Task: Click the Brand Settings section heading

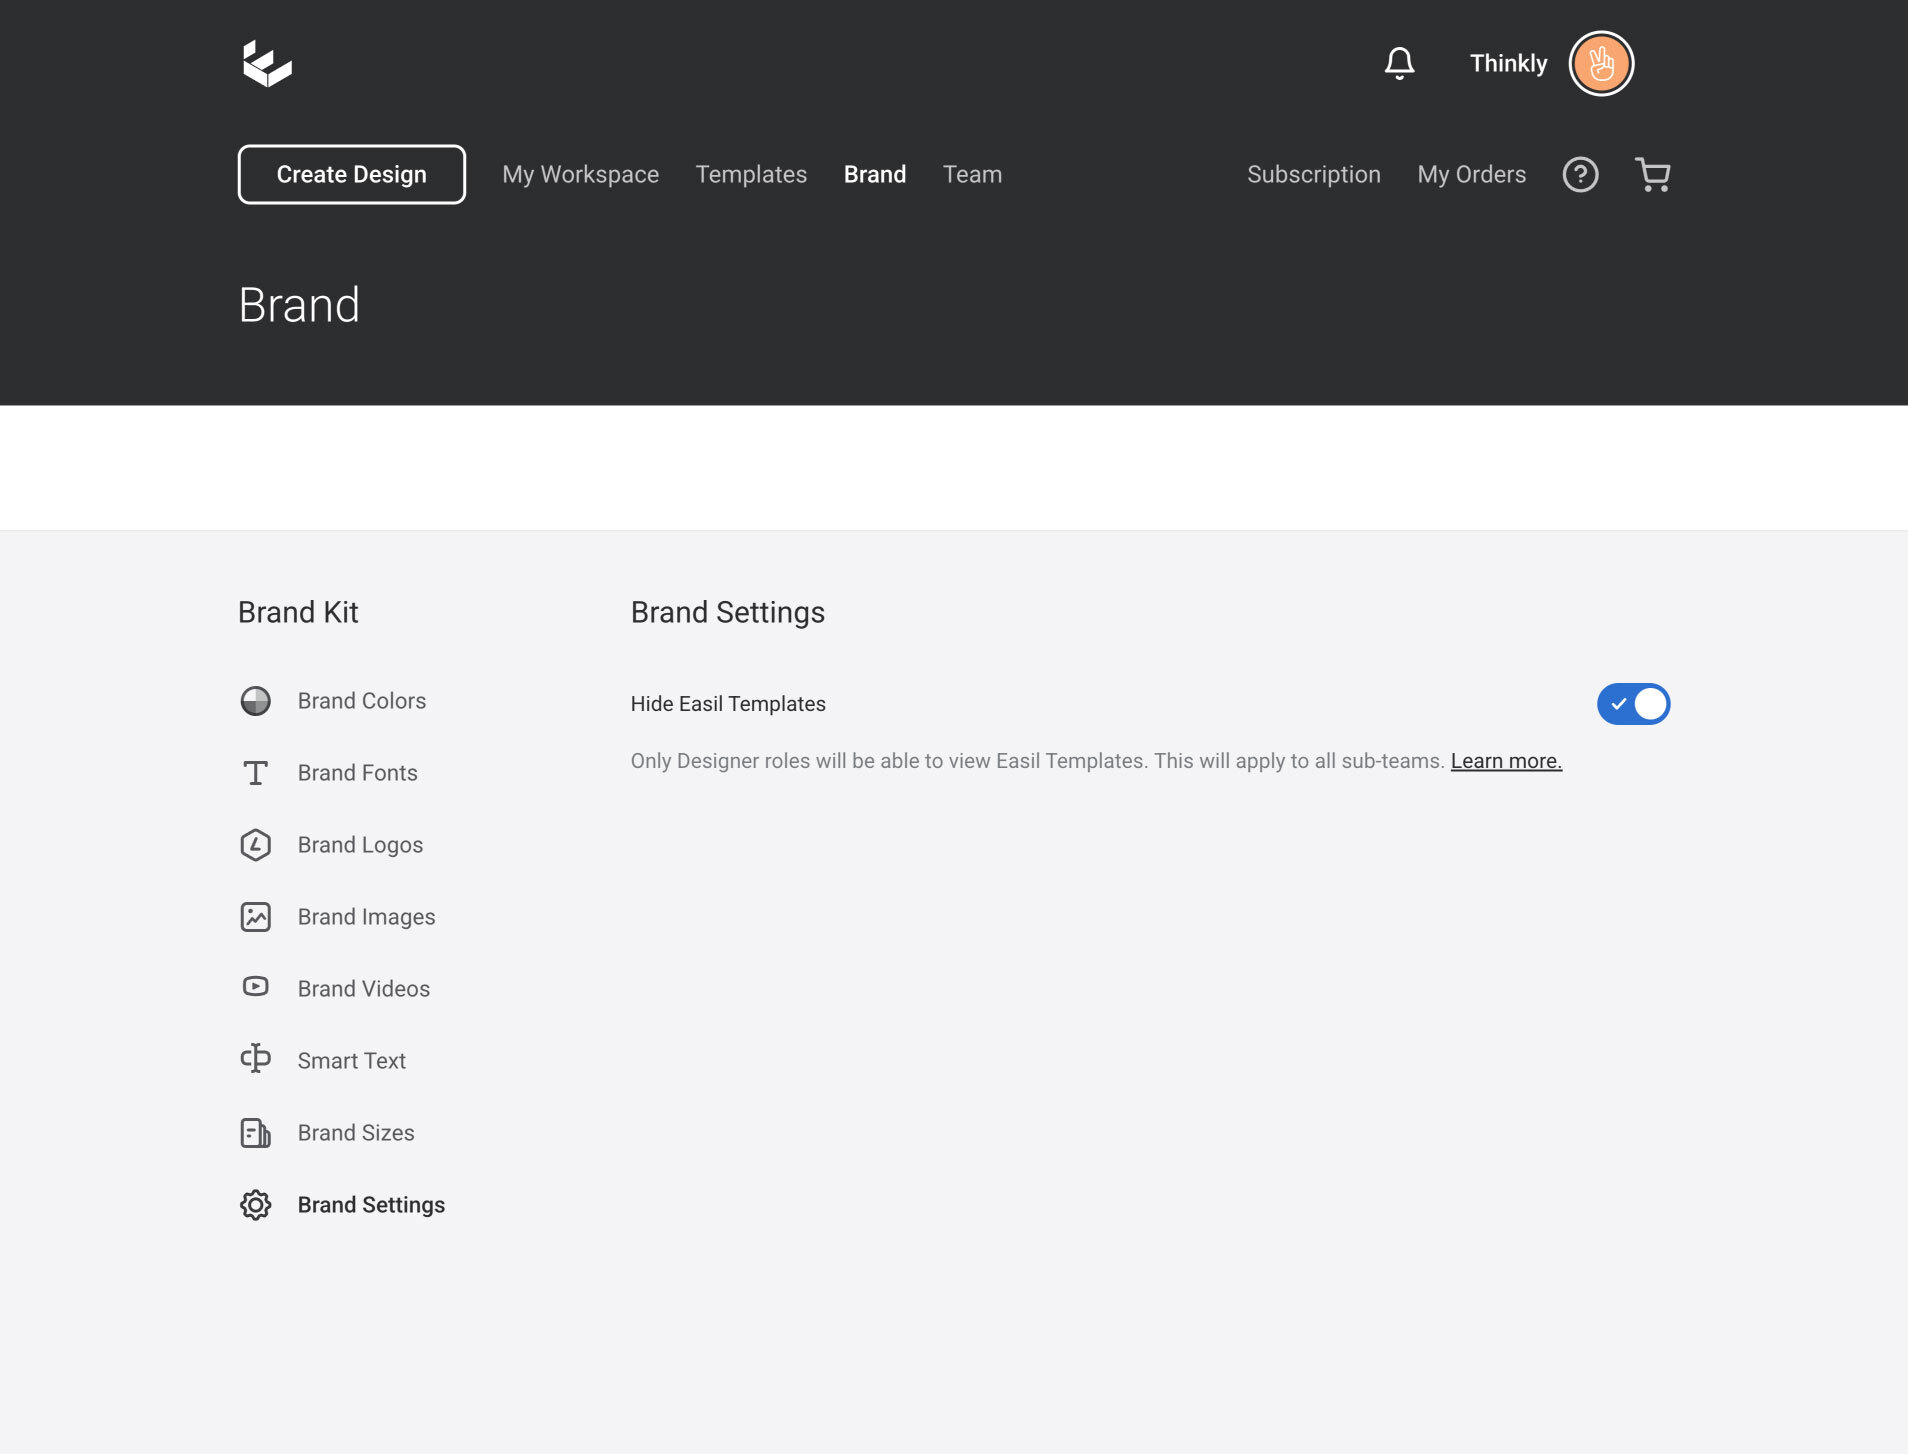Action: [728, 612]
